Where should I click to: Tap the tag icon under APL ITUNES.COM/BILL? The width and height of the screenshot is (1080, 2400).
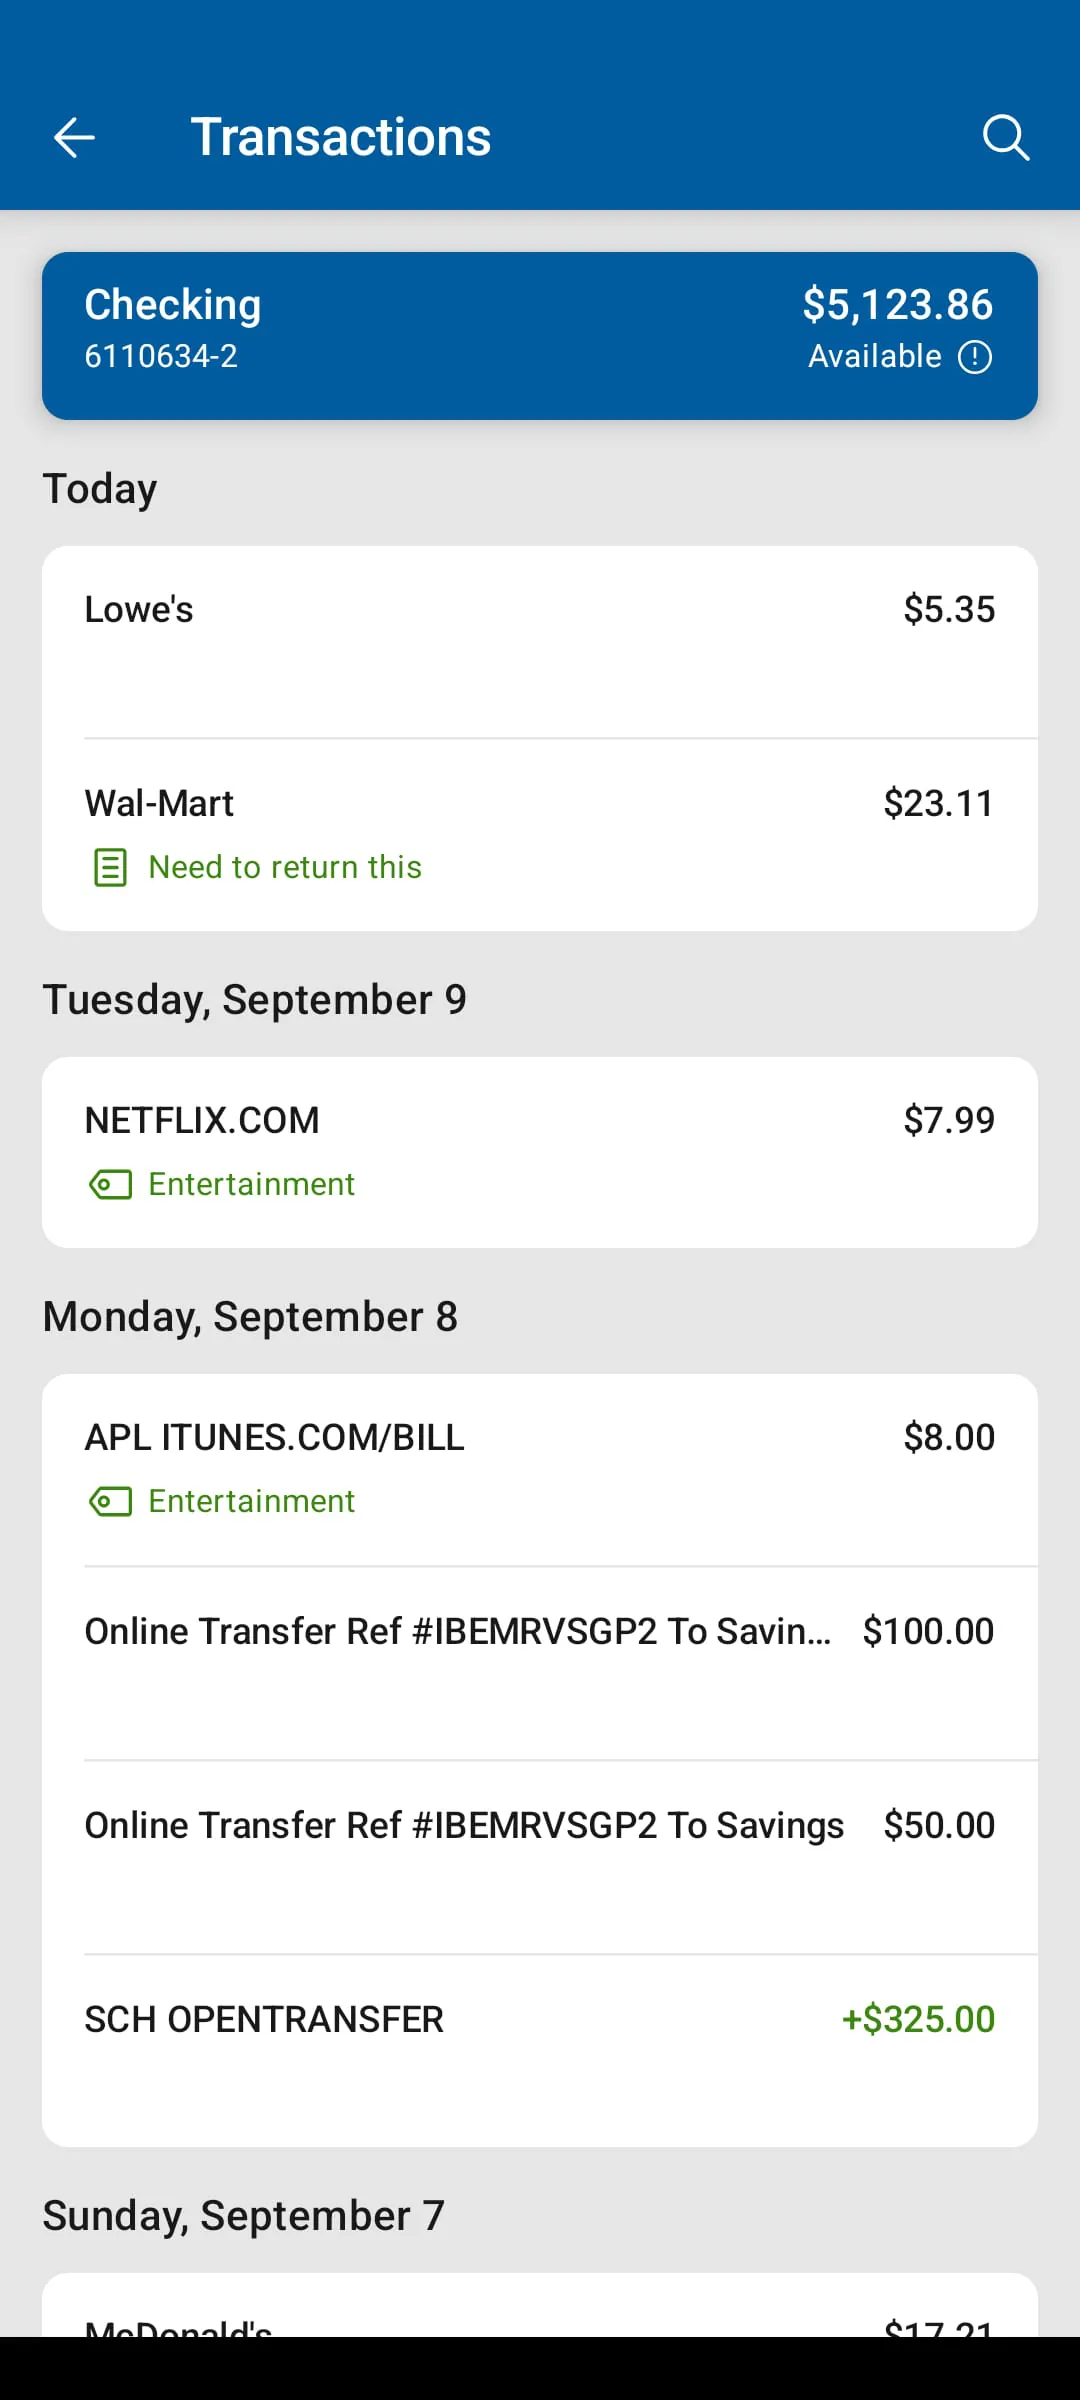(110, 1502)
